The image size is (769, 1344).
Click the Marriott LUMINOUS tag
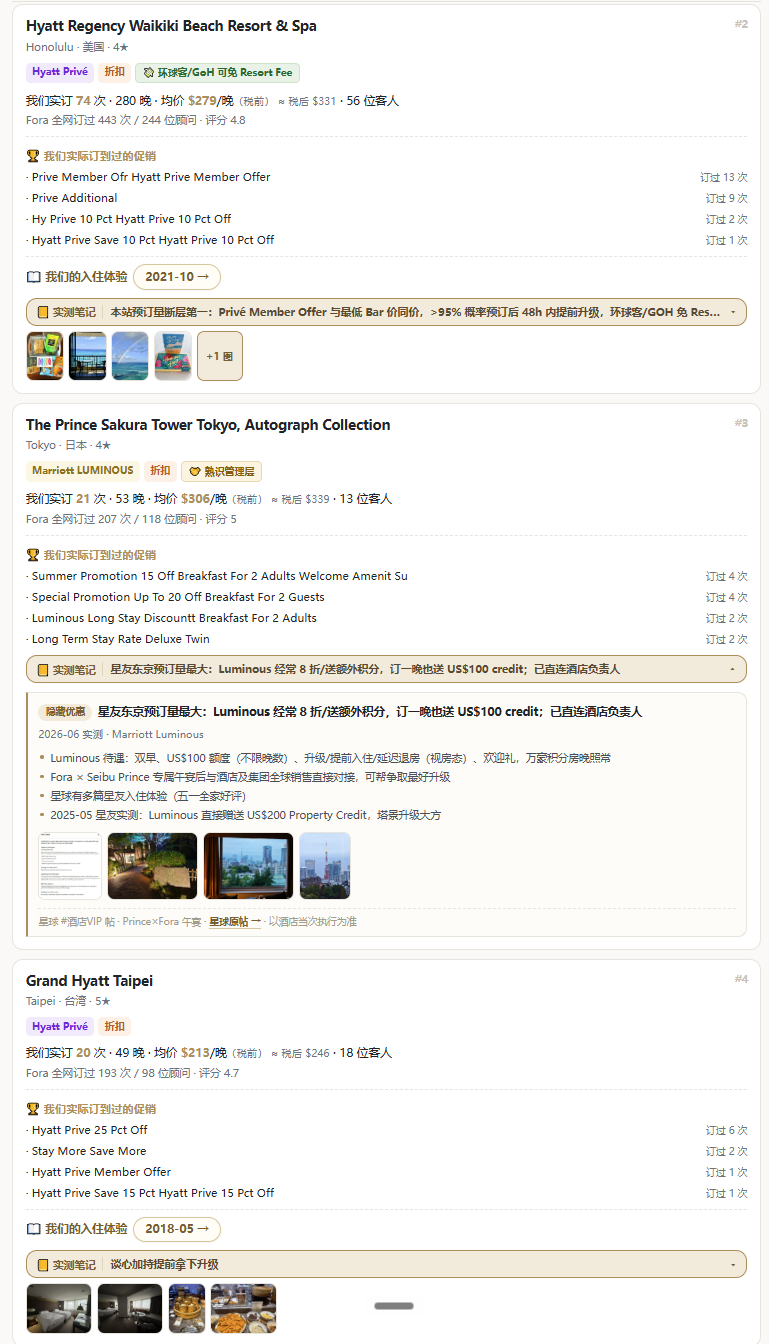83,471
